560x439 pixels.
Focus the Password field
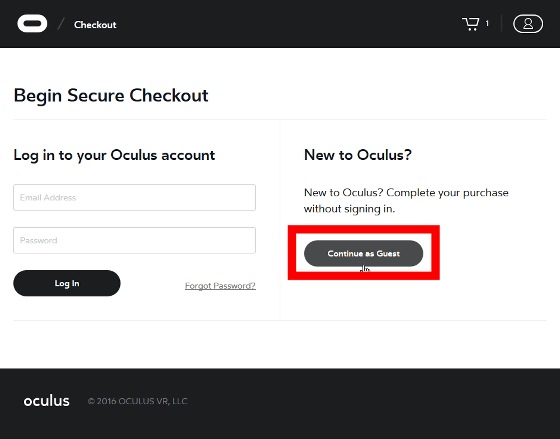point(134,240)
